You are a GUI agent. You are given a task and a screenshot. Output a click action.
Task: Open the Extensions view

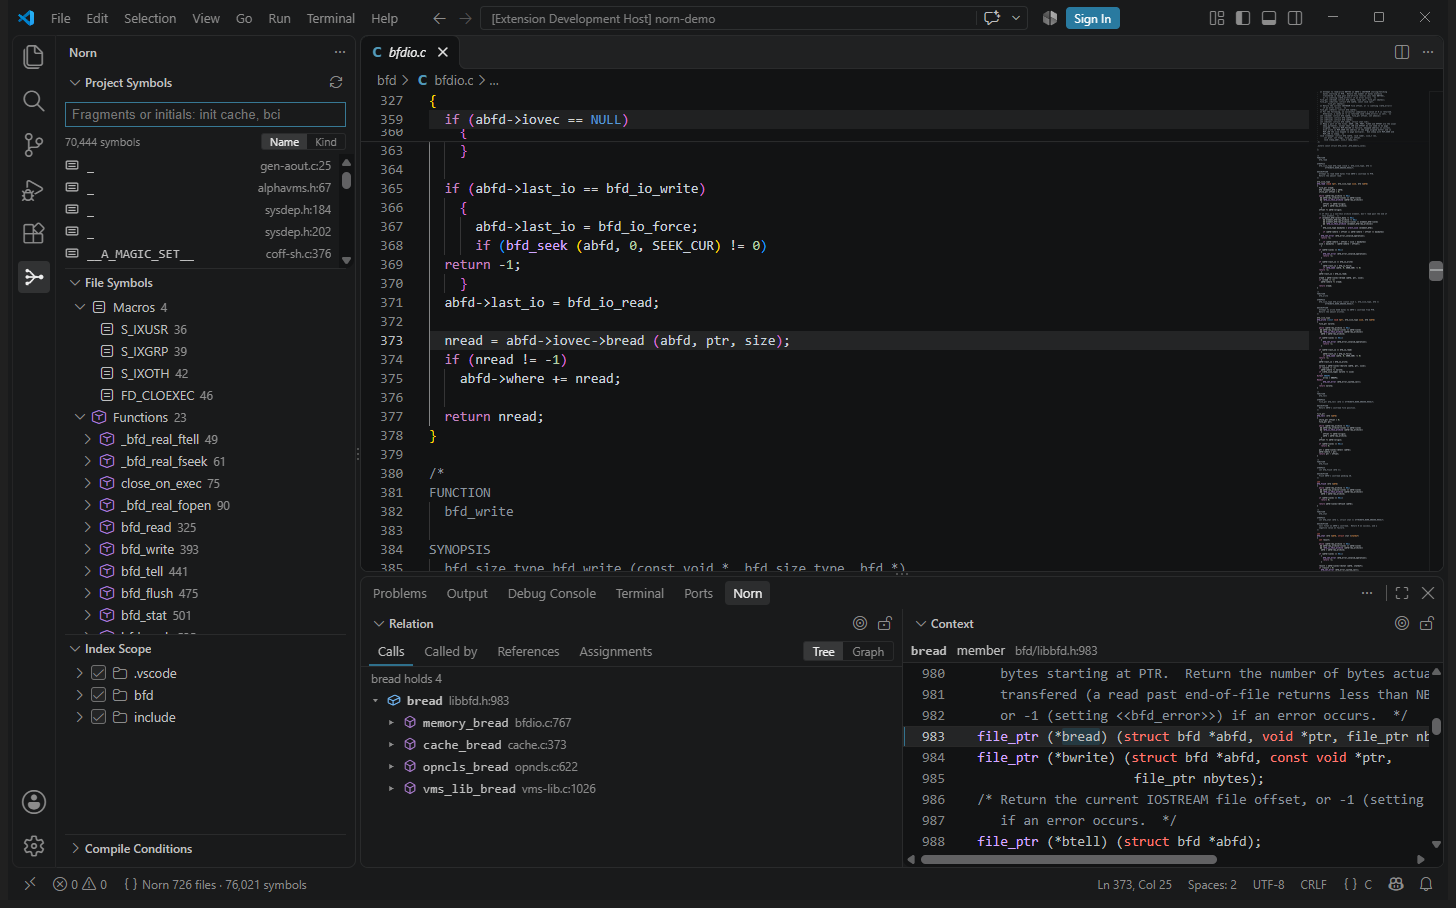click(33, 233)
